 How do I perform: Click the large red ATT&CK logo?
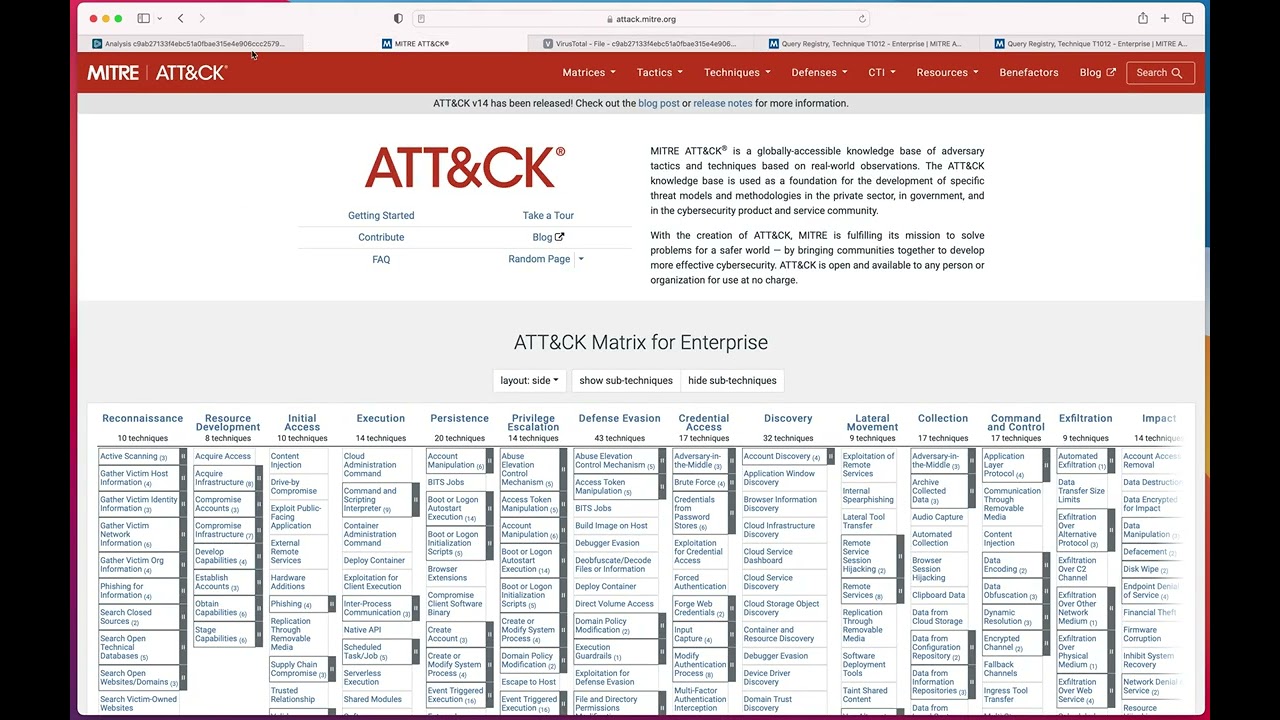click(465, 167)
